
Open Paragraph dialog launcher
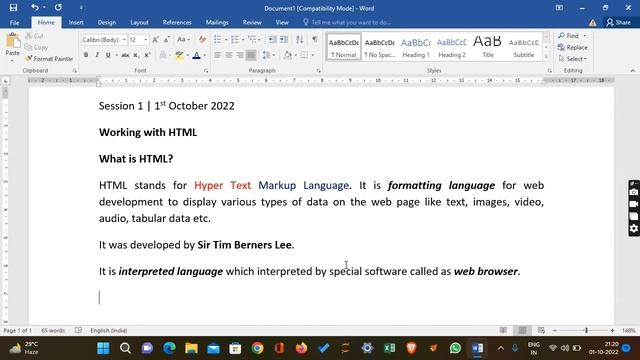click(318, 71)
